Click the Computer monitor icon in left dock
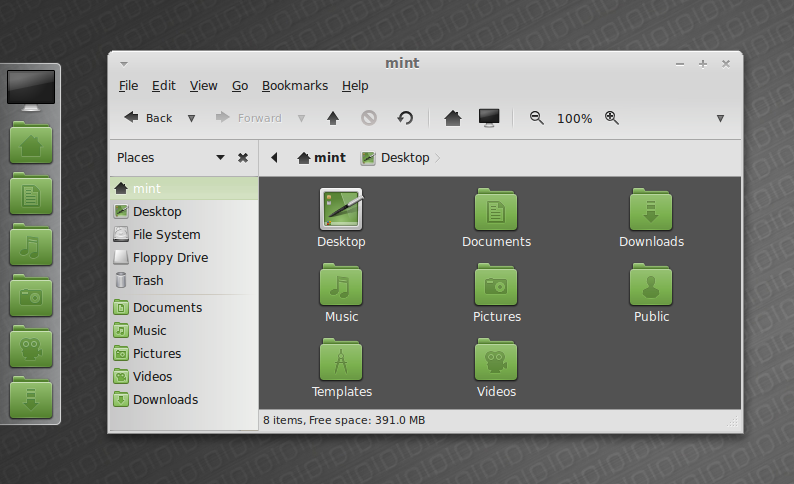The width and height of the screenshot is (794, 484). pyautogui.click(x=31, y=91)
